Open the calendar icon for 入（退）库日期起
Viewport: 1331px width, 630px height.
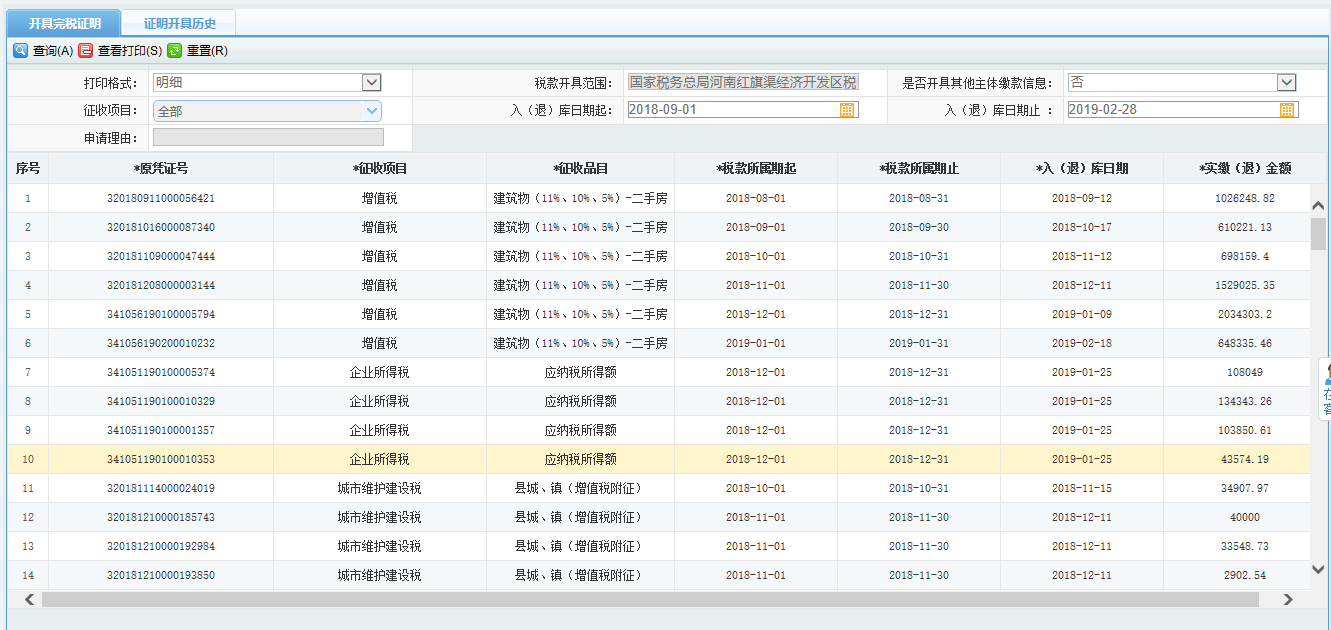[x=846, y=109]
